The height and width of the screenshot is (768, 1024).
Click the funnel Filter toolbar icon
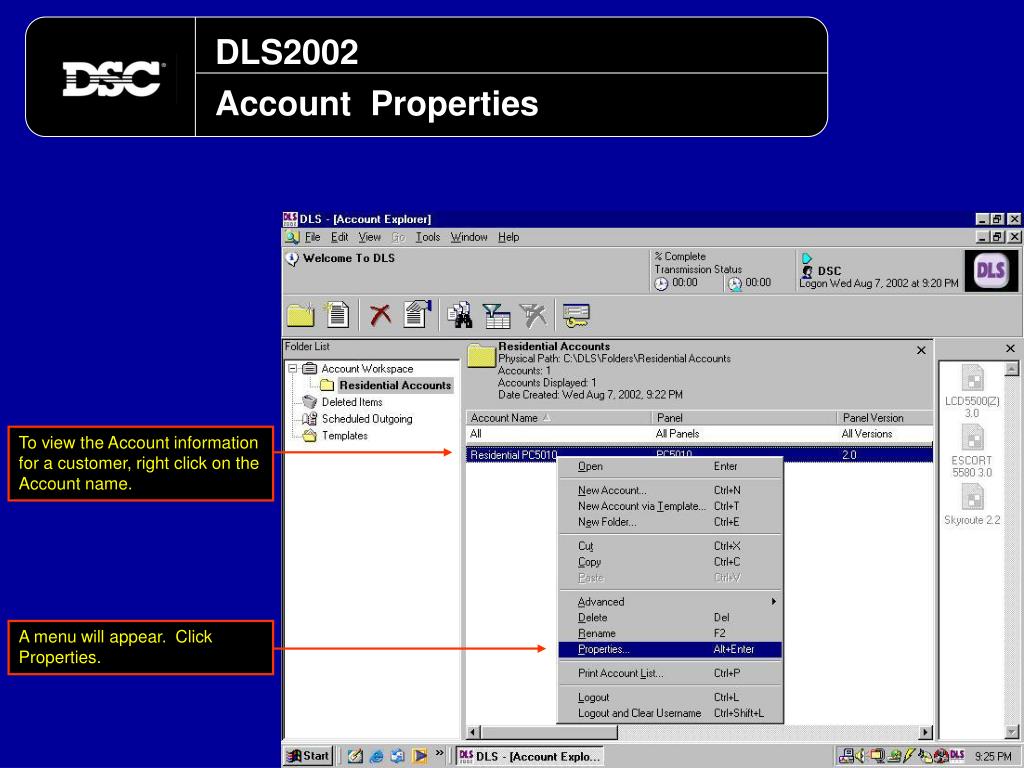(497, 315)
